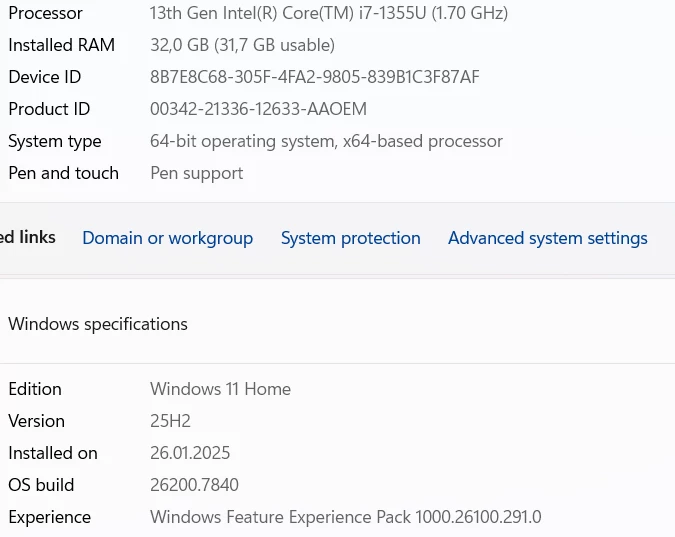The width and height of the screenshot is (675, 537).
Task: Select the Processor value 13th Gen Intel Core i7-1355U
Action: (329, 13)
